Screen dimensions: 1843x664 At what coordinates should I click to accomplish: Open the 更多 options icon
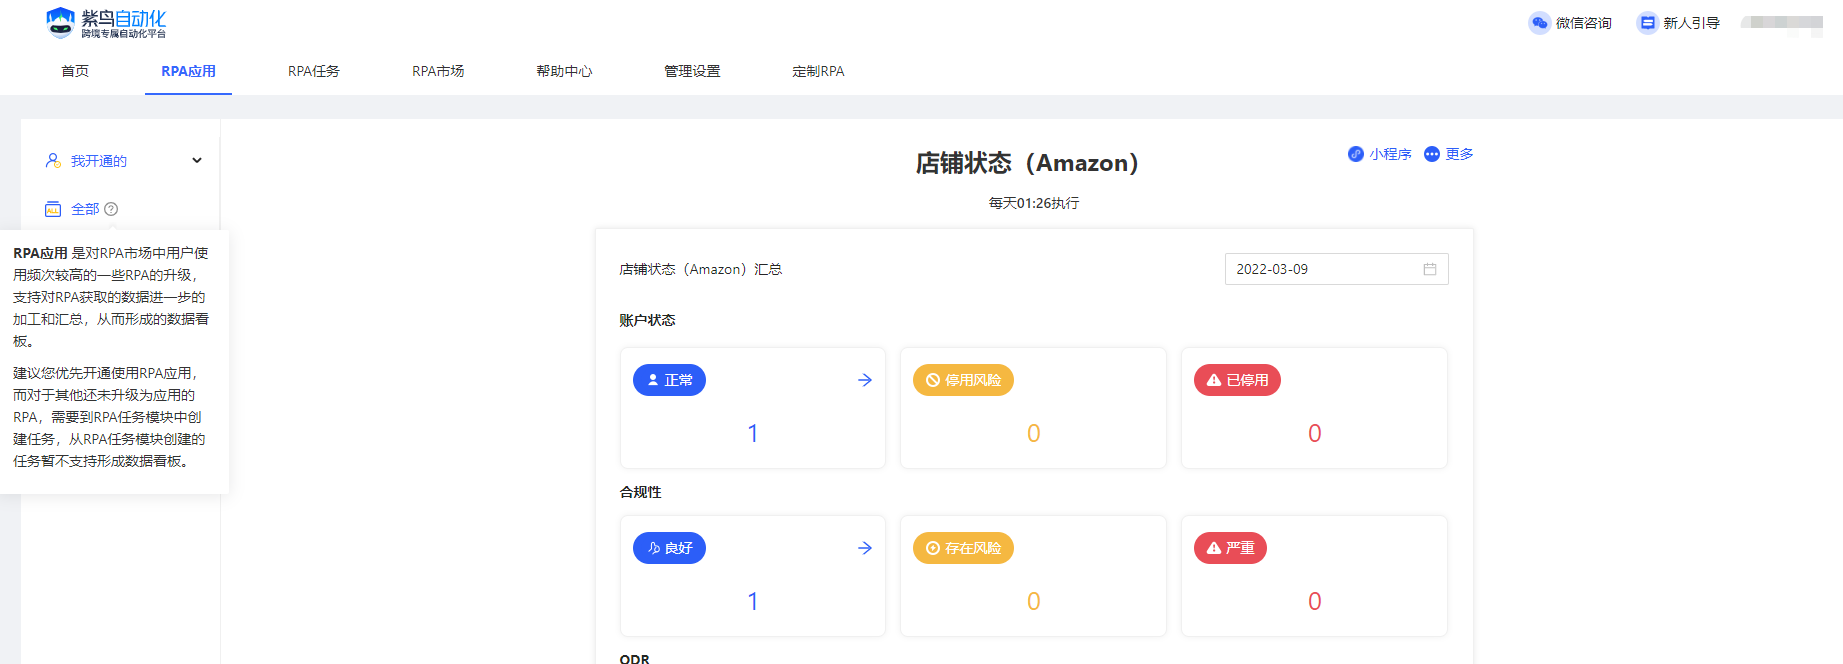point(1432,154)
